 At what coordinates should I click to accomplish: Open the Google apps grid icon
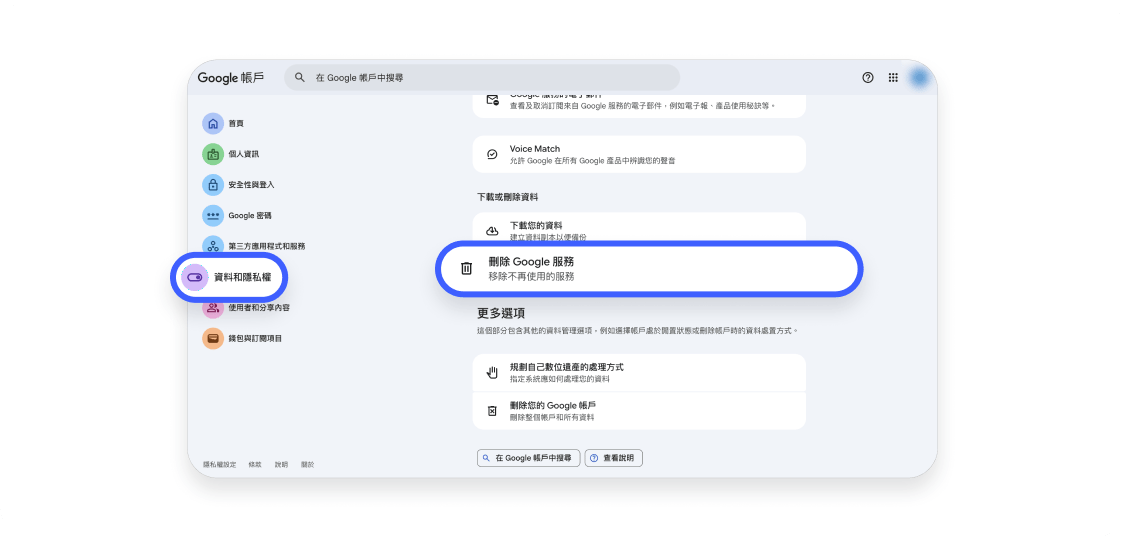[893, 77]
